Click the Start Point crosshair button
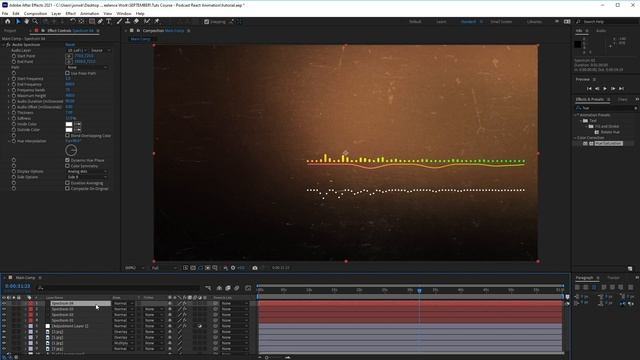 pyautogui.click(x=69, y=56)
